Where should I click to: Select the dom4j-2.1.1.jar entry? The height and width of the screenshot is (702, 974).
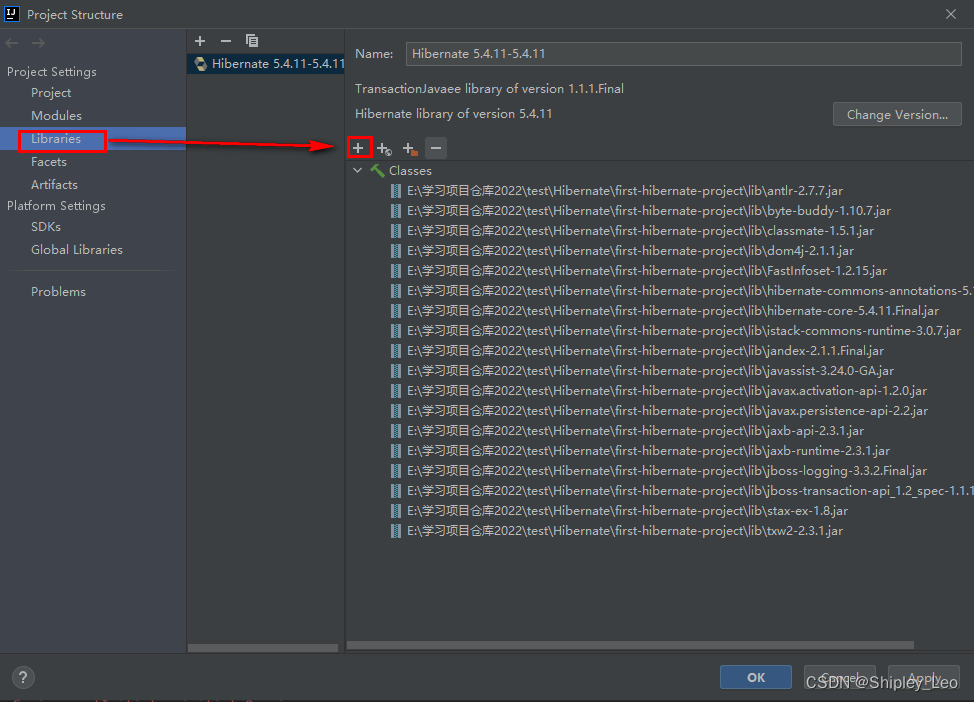click(630, 251)
